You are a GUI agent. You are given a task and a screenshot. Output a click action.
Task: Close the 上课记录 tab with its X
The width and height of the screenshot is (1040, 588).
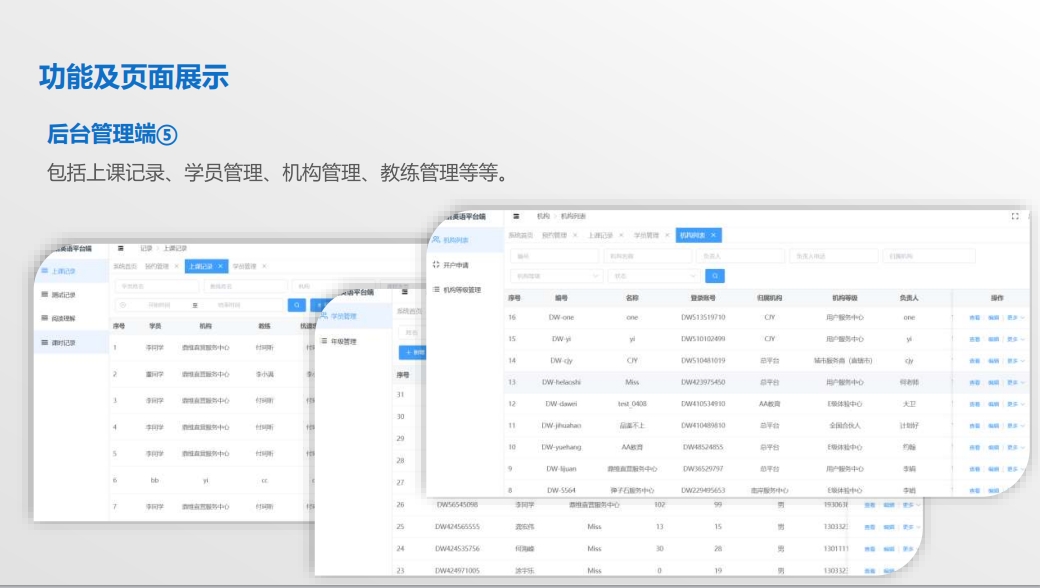pyautogui.click(x=220, y=266)
